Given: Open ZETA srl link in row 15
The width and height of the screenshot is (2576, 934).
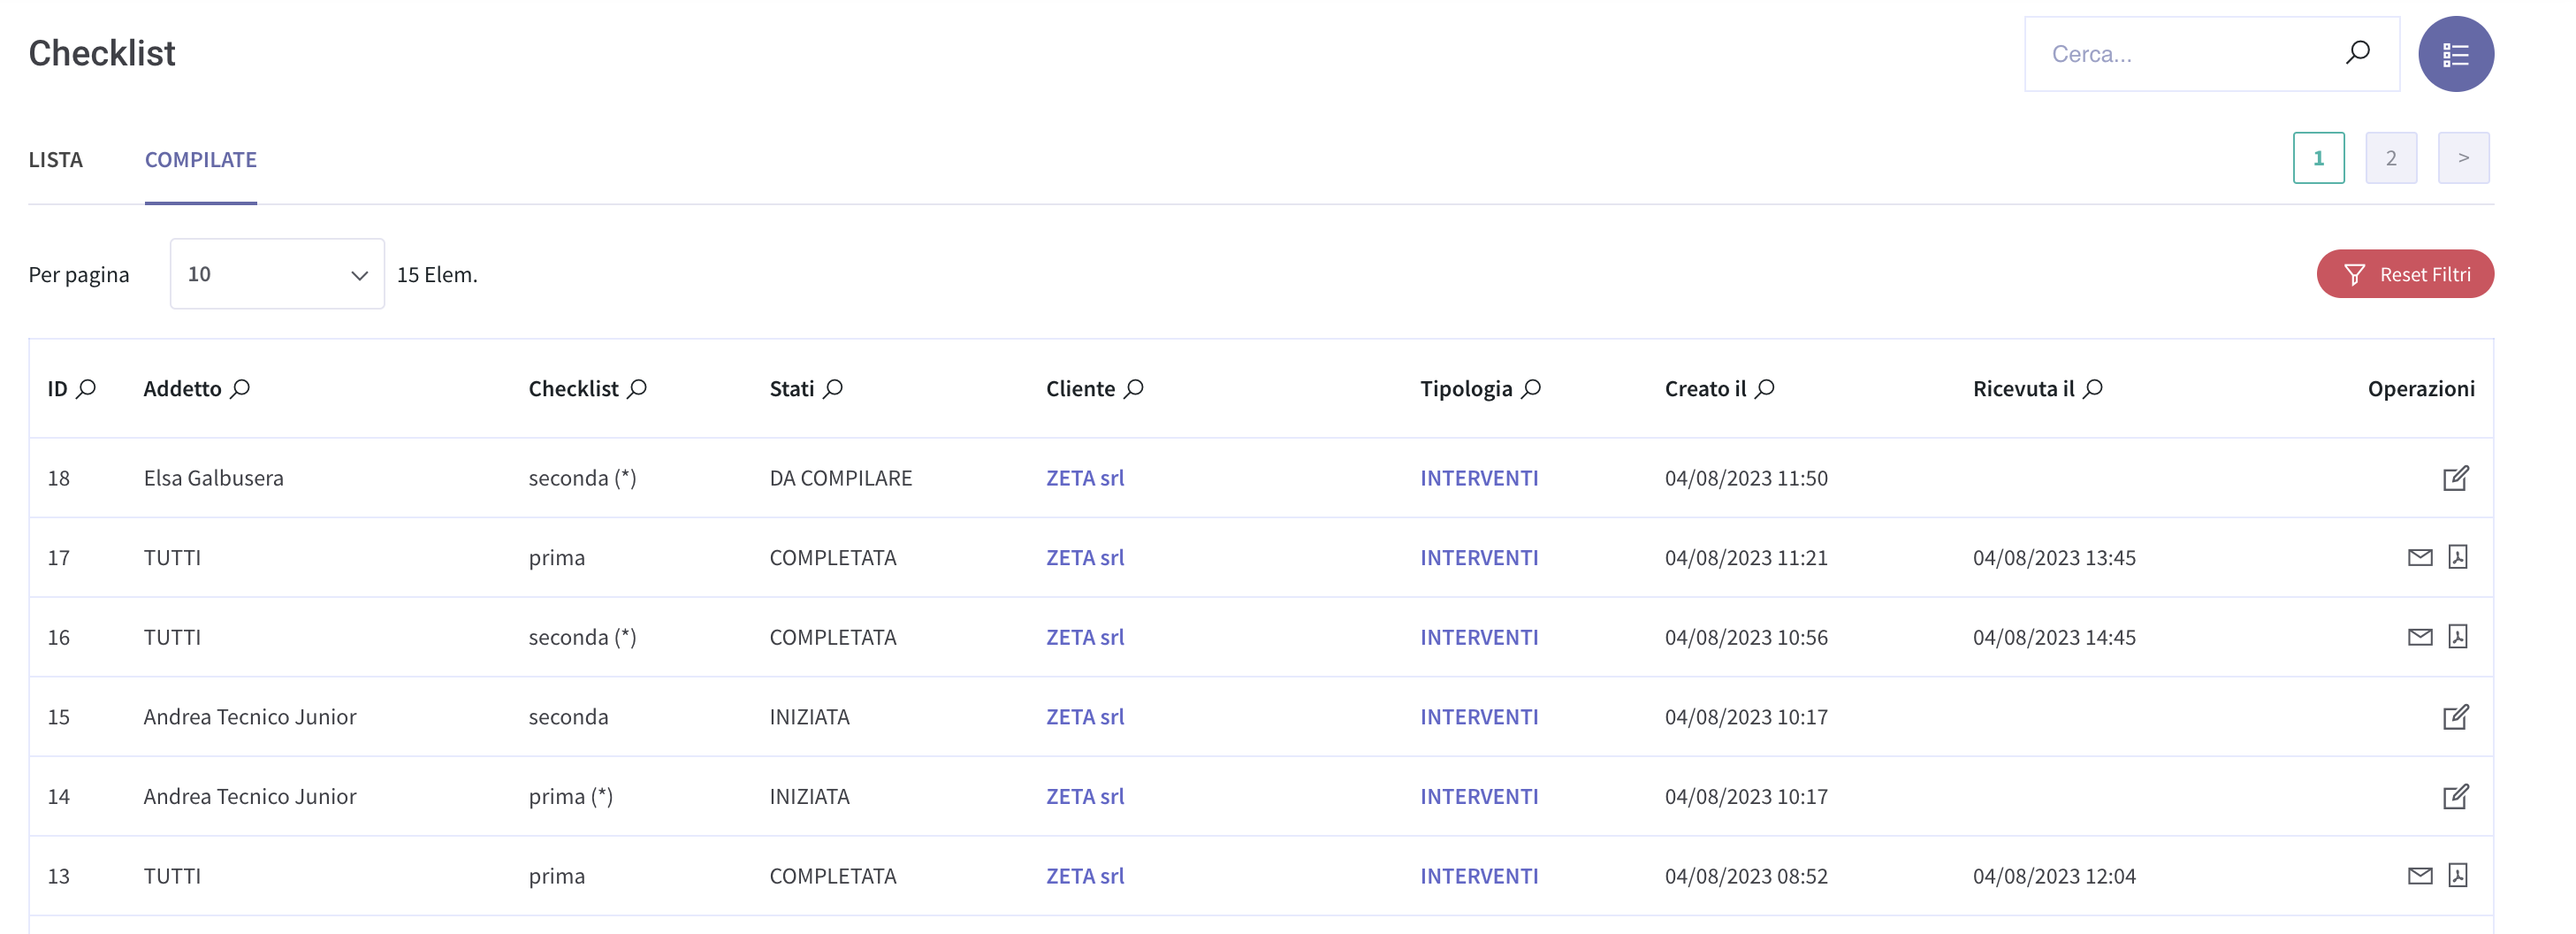Looking at the screenshot, I should tap(1085, 717).
